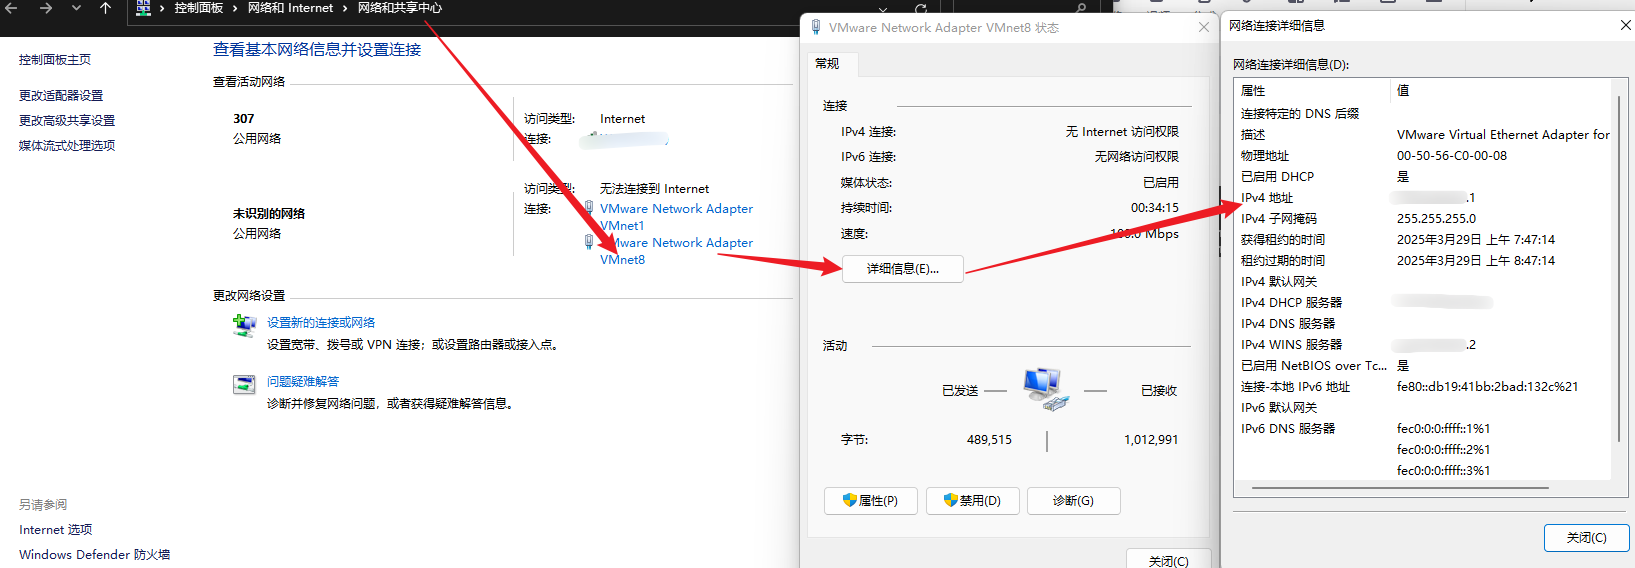Click the 详细信息(E)... button
1635x568 pixels.
(x=903, y=269)
